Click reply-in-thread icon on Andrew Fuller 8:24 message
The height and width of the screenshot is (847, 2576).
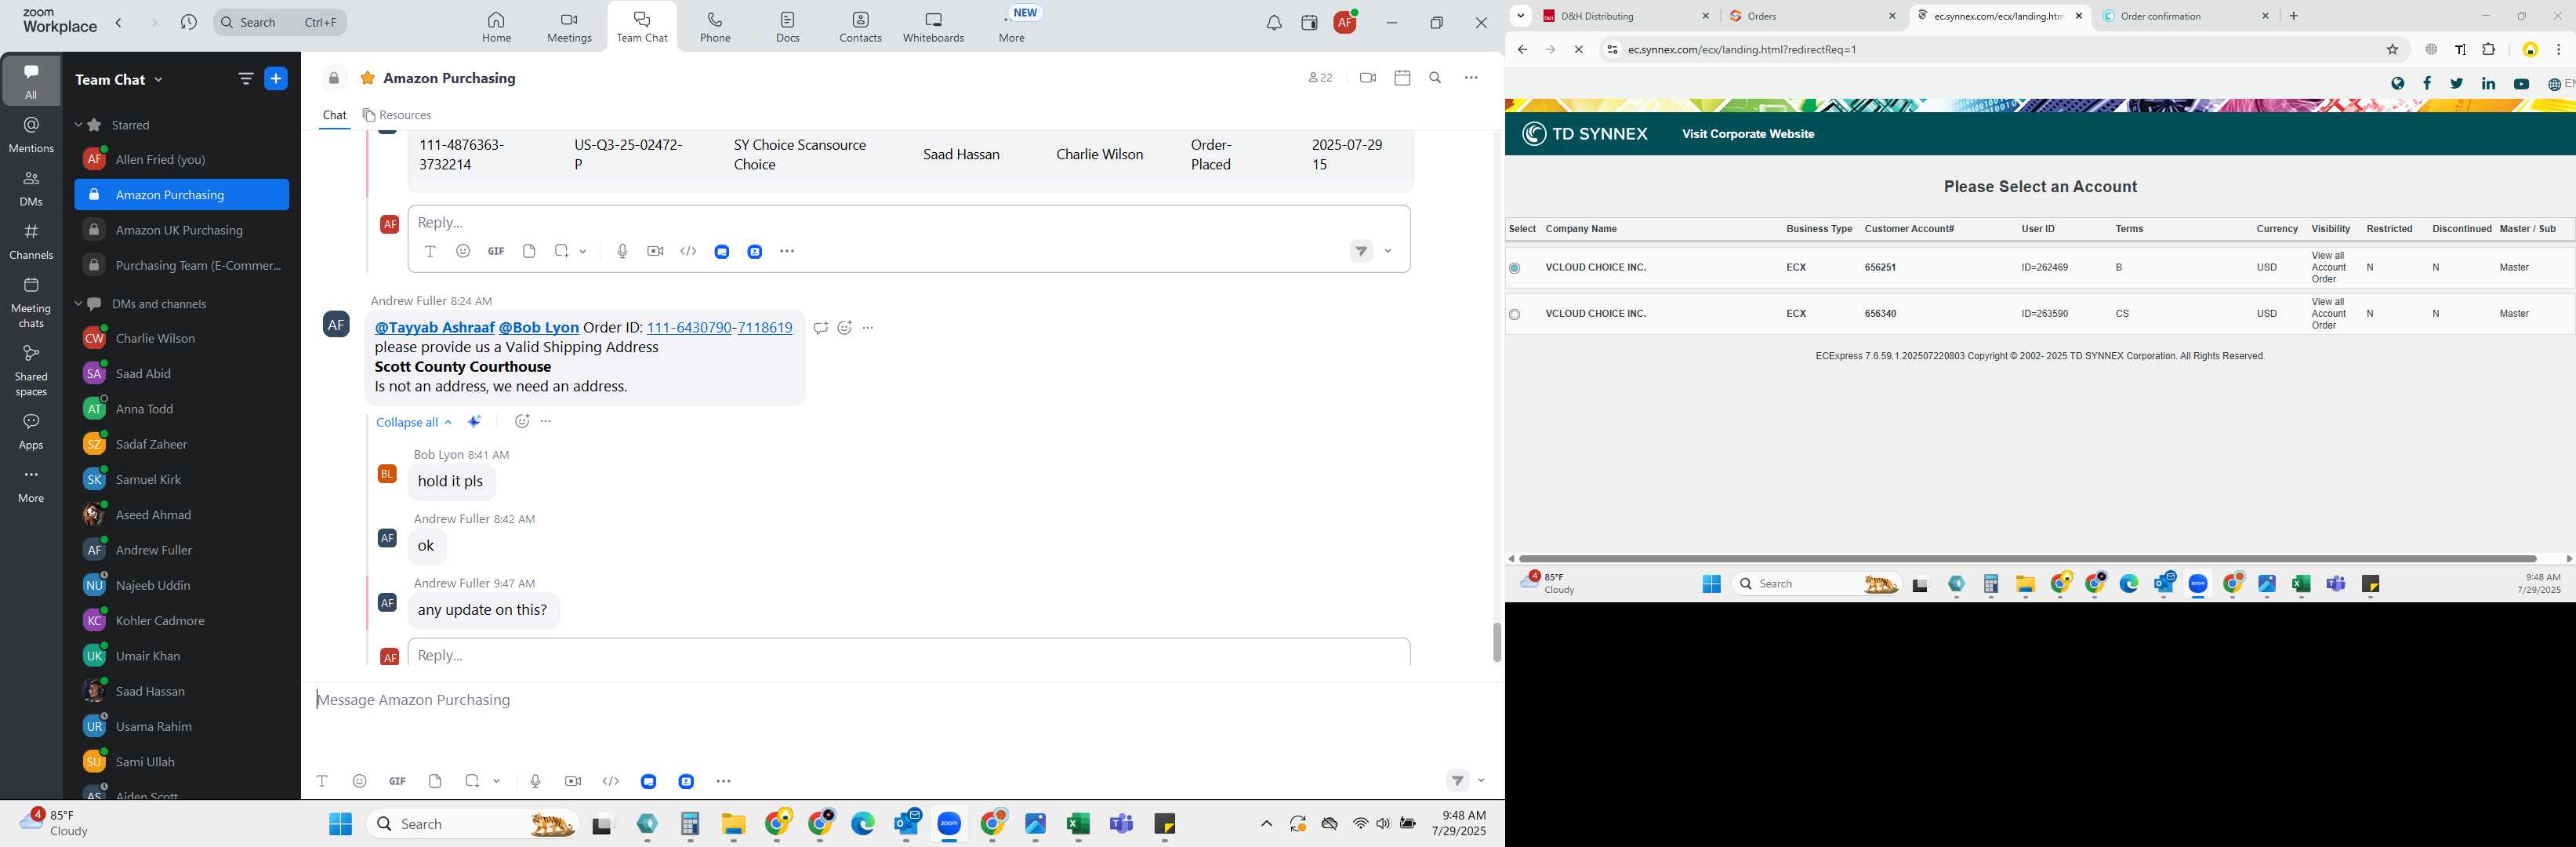(x=820, y=328)
